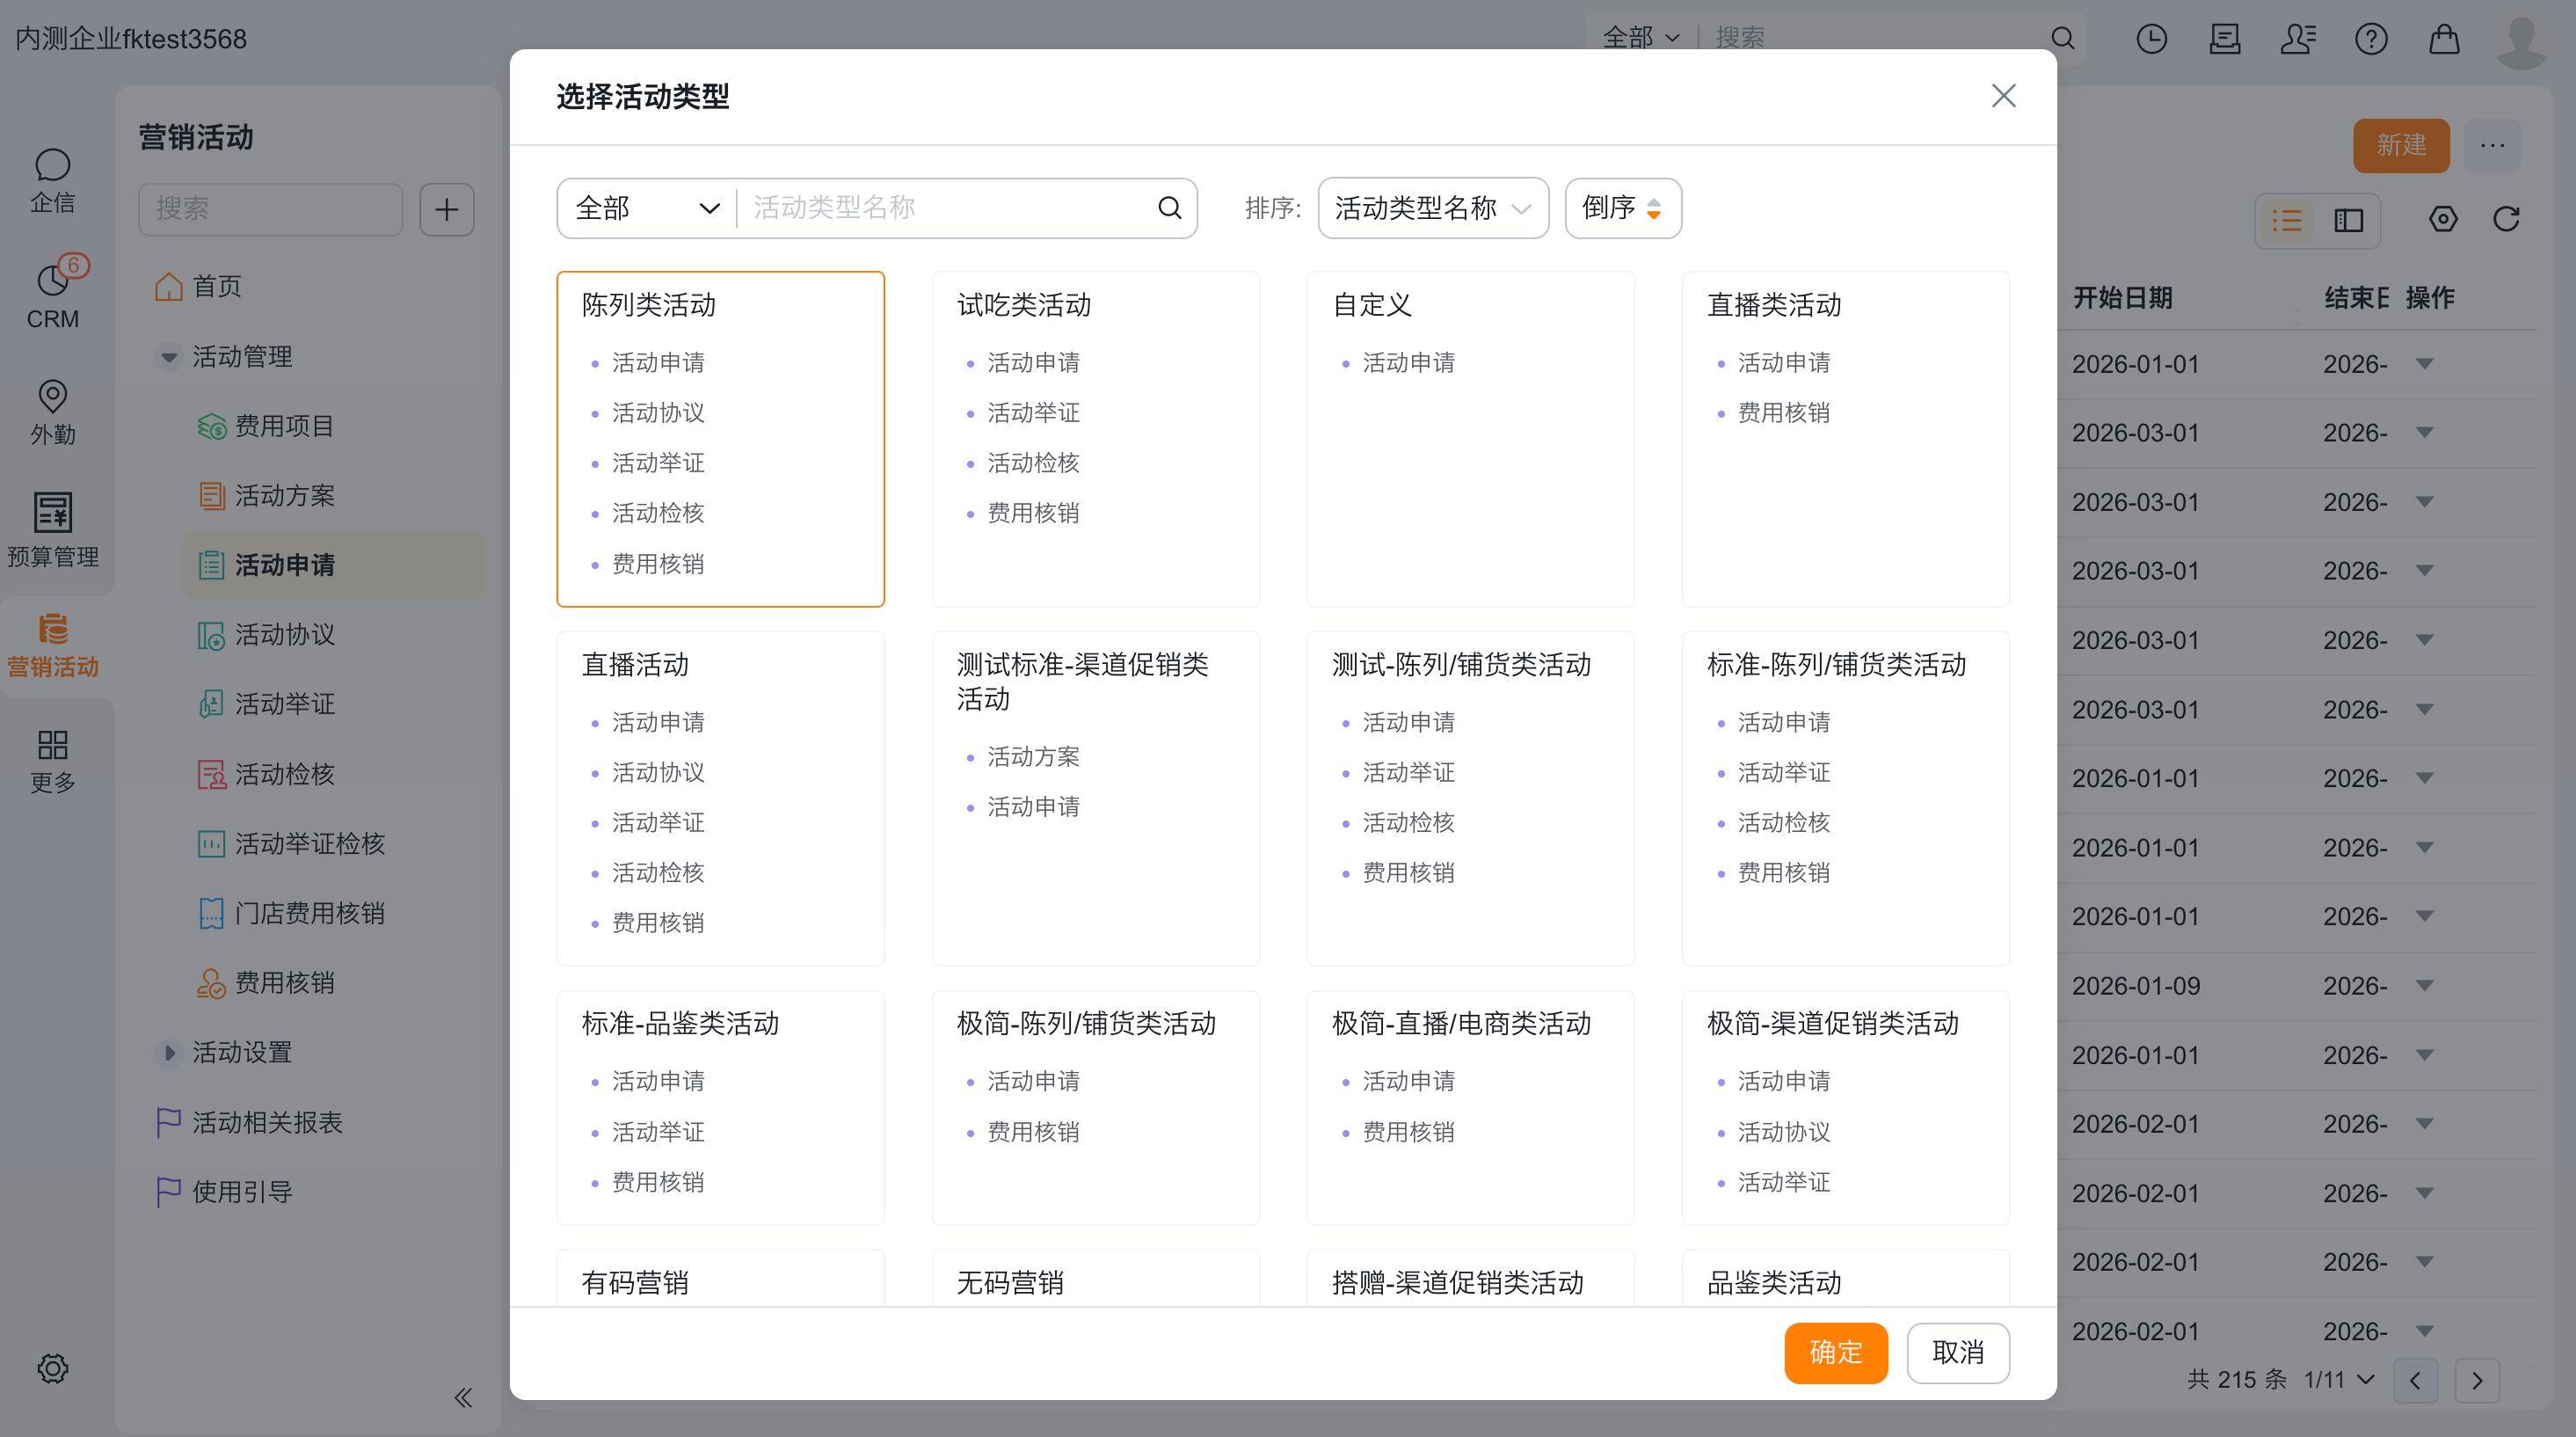Switch to split panel view layout
The height and width of the screenshot is (1437, 2576).
[2348, 220]
